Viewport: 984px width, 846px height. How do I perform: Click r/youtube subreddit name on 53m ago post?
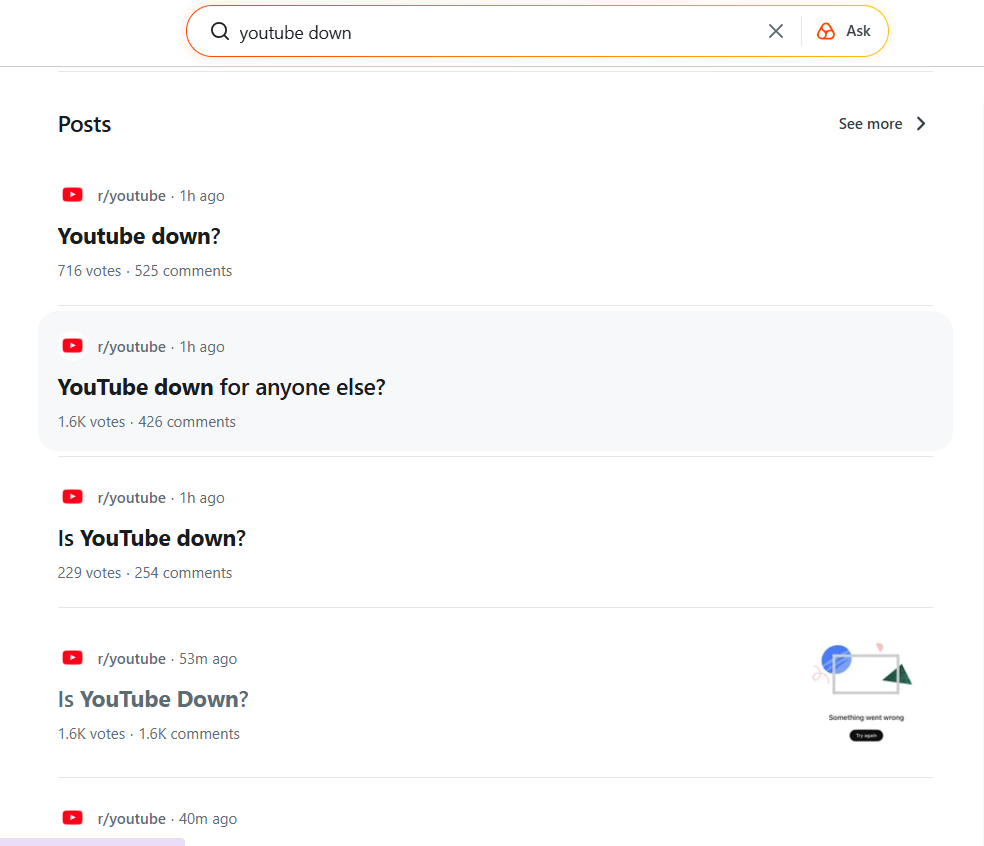click(x=131, y=659)
